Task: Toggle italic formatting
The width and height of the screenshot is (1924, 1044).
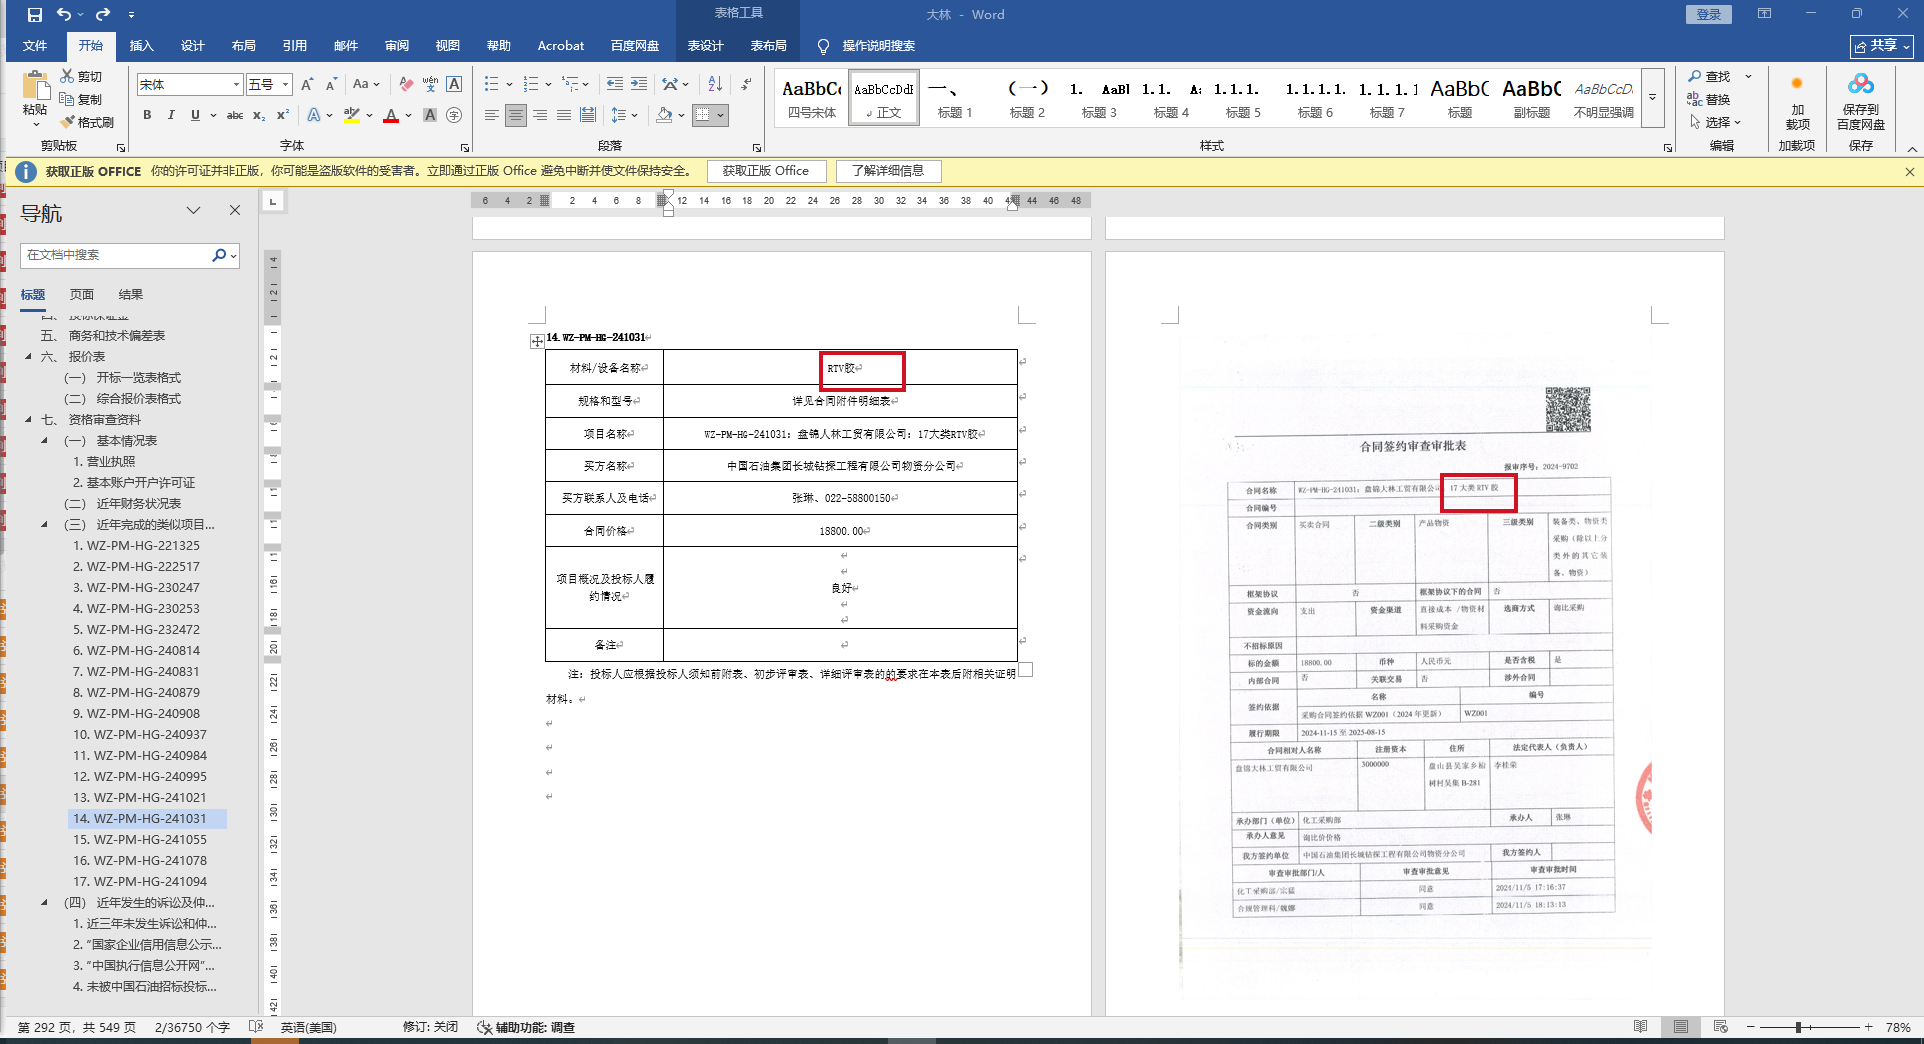Action: tap(171, 115)
